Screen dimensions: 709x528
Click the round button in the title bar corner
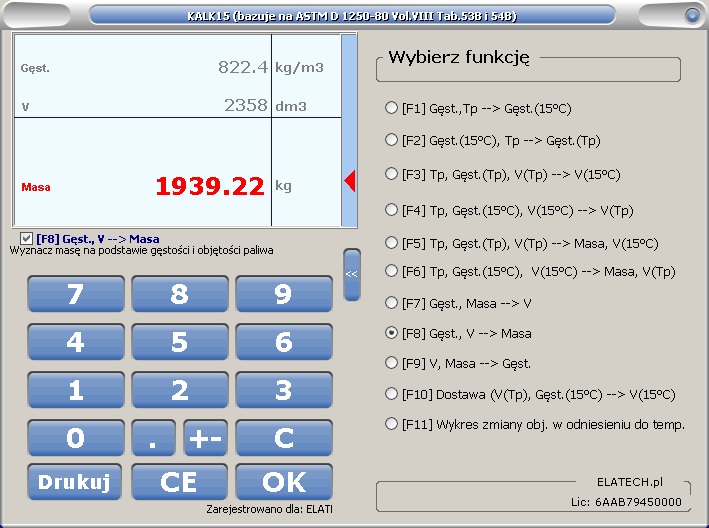(x=692, y=15)
